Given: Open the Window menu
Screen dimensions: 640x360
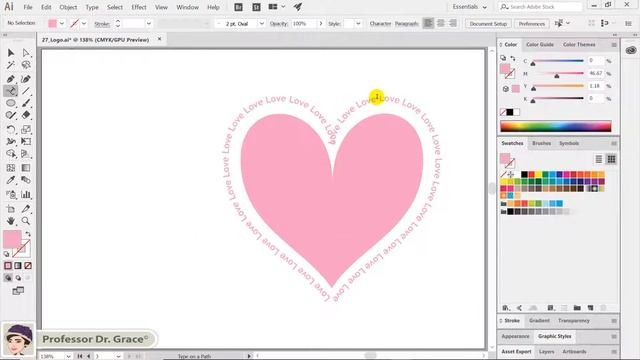Looking at the screenshot, I should tap(187, 7).
